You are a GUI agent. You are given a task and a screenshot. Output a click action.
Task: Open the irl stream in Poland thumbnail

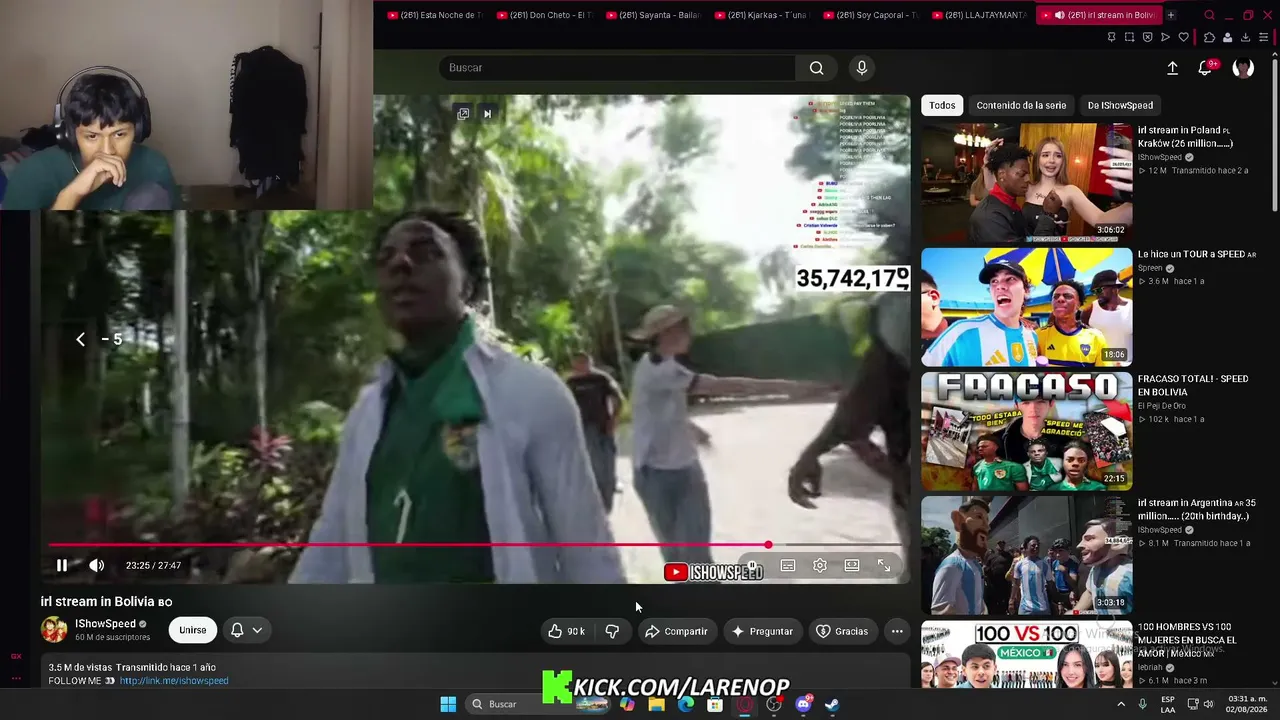click(x=1026, y=183)
